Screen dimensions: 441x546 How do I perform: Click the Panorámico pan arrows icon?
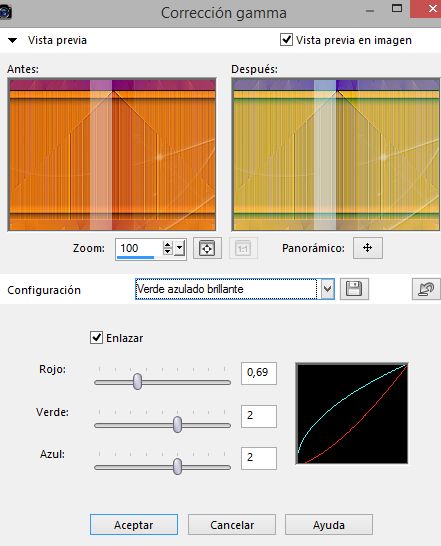368,248
